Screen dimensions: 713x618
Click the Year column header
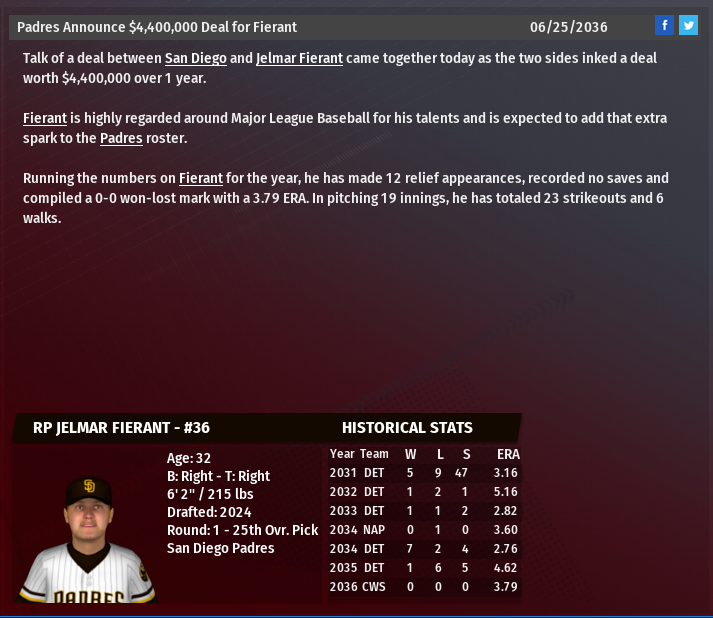point(342,454)
